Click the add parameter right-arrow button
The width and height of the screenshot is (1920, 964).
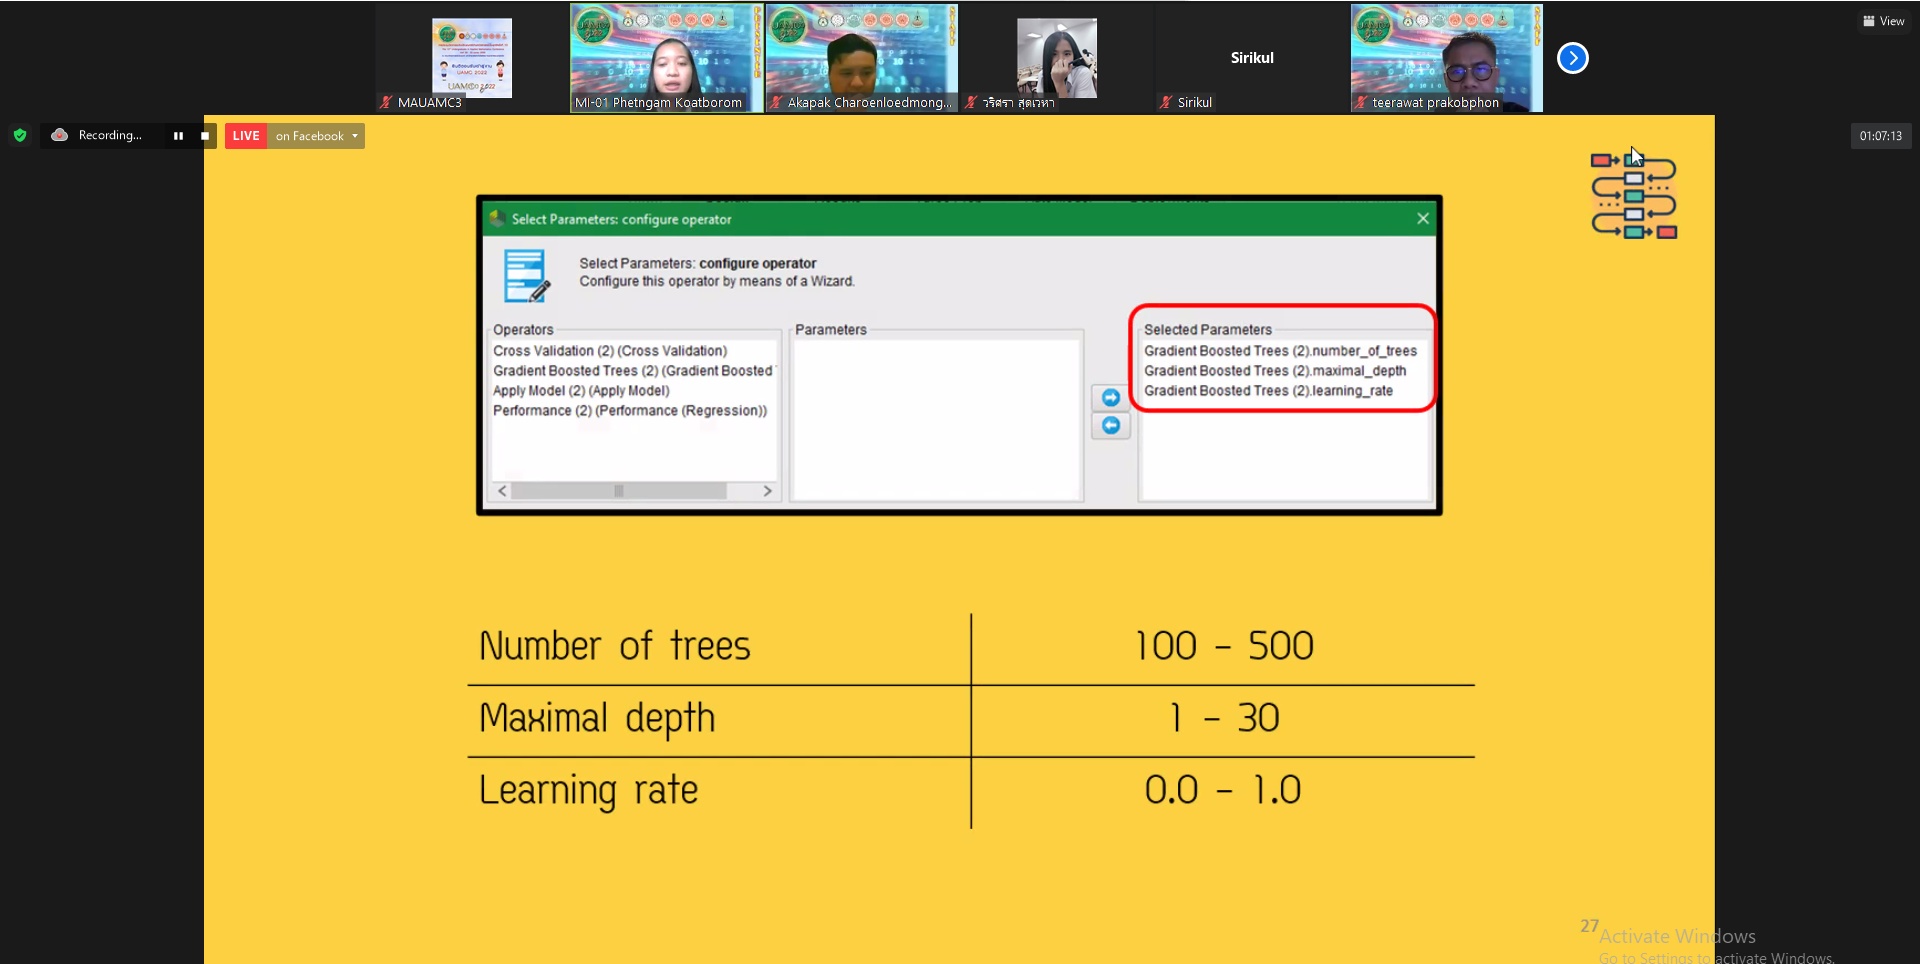1111,398
